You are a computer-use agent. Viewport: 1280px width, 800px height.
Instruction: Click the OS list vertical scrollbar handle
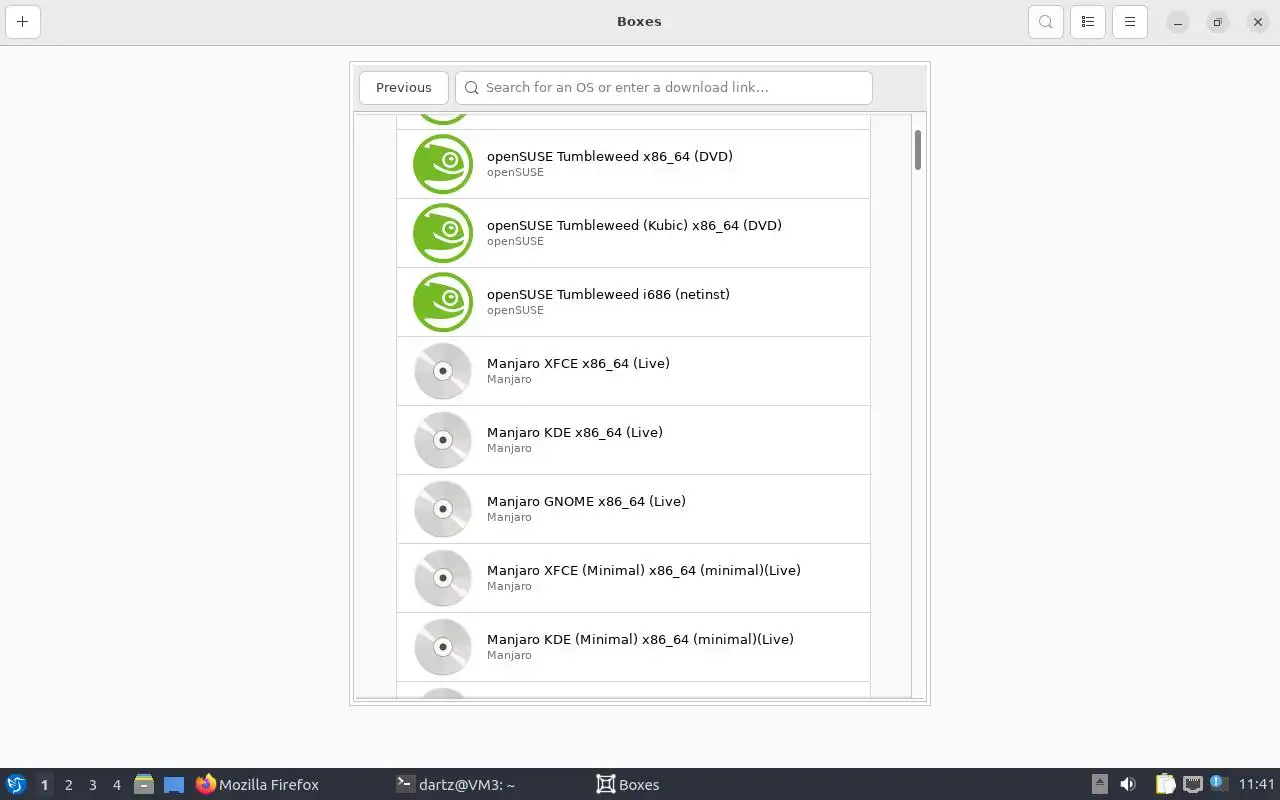(917, 150)
